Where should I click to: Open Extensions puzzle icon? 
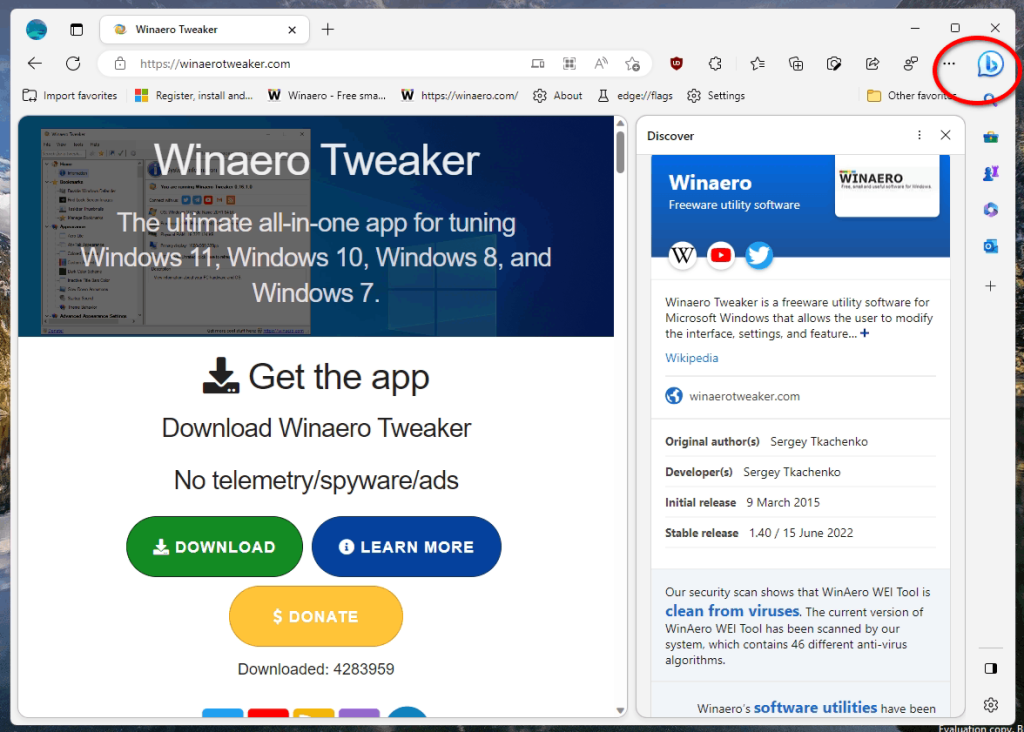715,63
